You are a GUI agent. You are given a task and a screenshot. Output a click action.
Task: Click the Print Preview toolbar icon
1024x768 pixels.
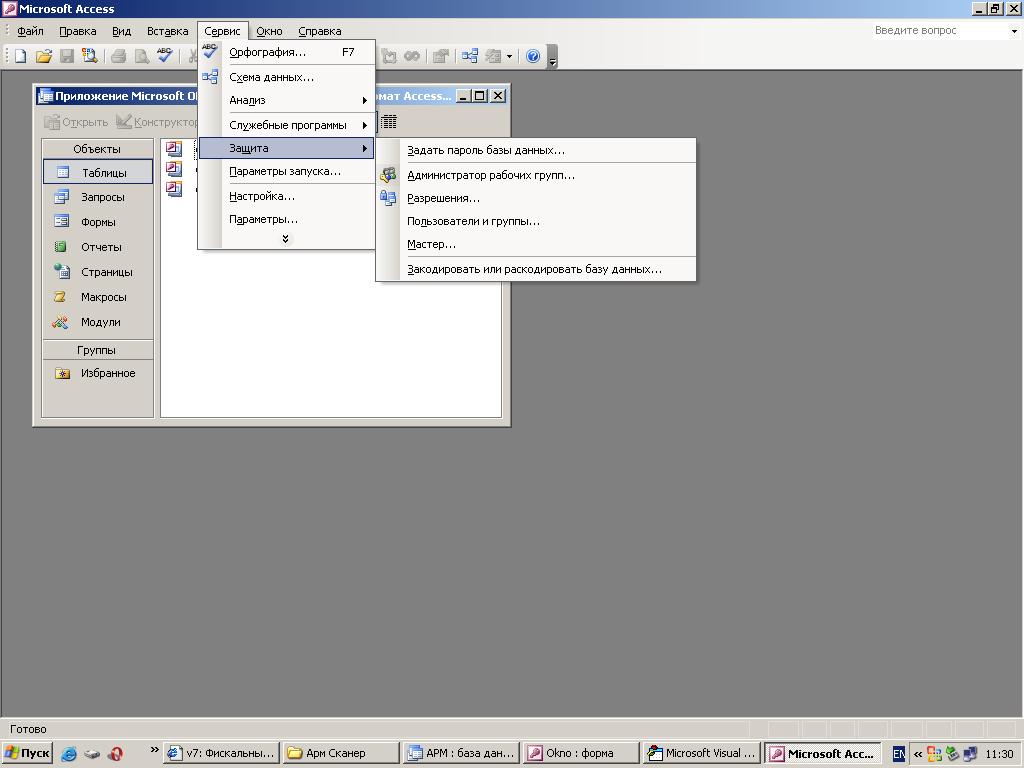coord(141,56)
